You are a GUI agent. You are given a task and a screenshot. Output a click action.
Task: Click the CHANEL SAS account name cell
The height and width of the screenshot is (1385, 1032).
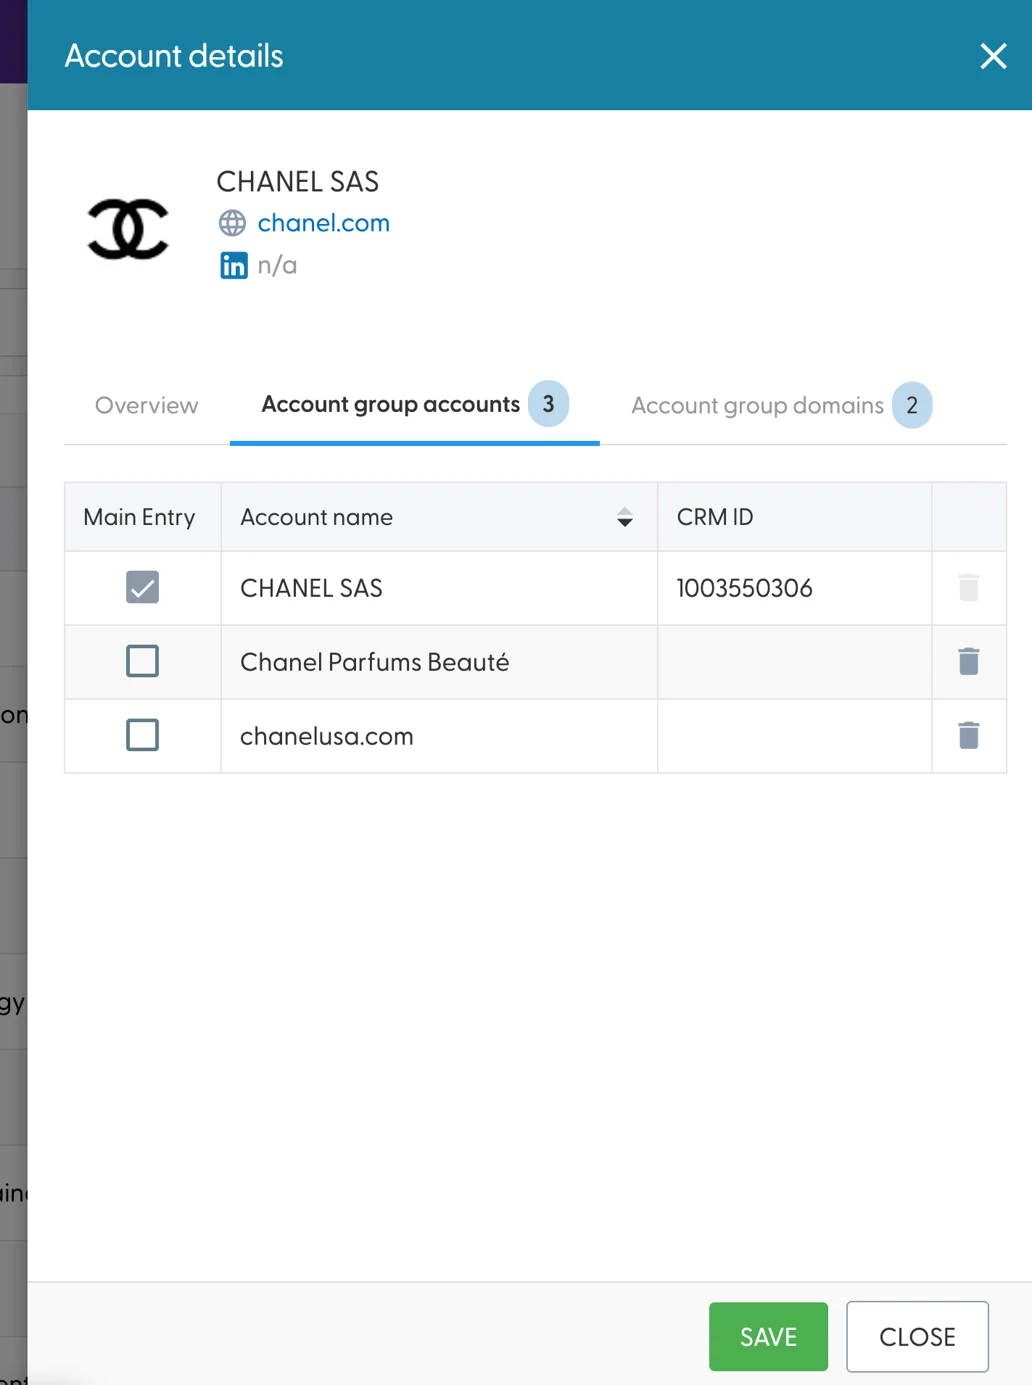point(439,588)
